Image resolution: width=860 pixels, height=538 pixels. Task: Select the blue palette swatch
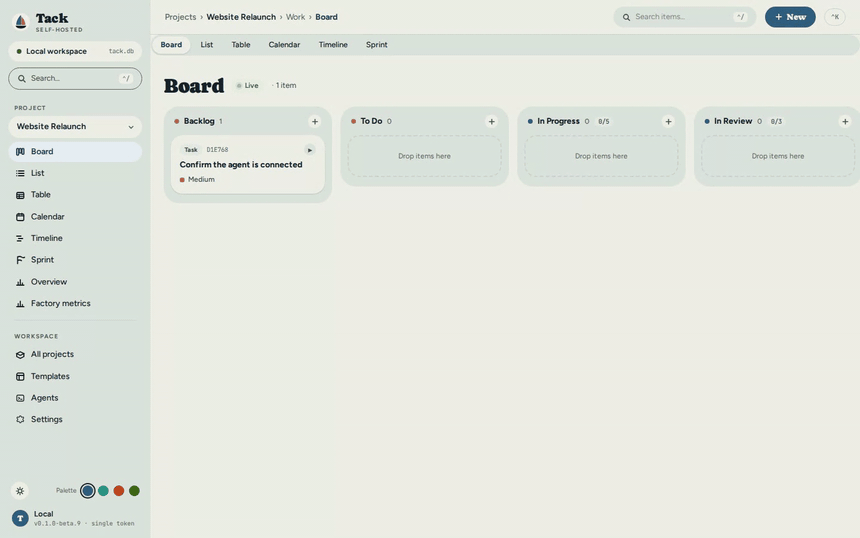(x=88, y=491)
